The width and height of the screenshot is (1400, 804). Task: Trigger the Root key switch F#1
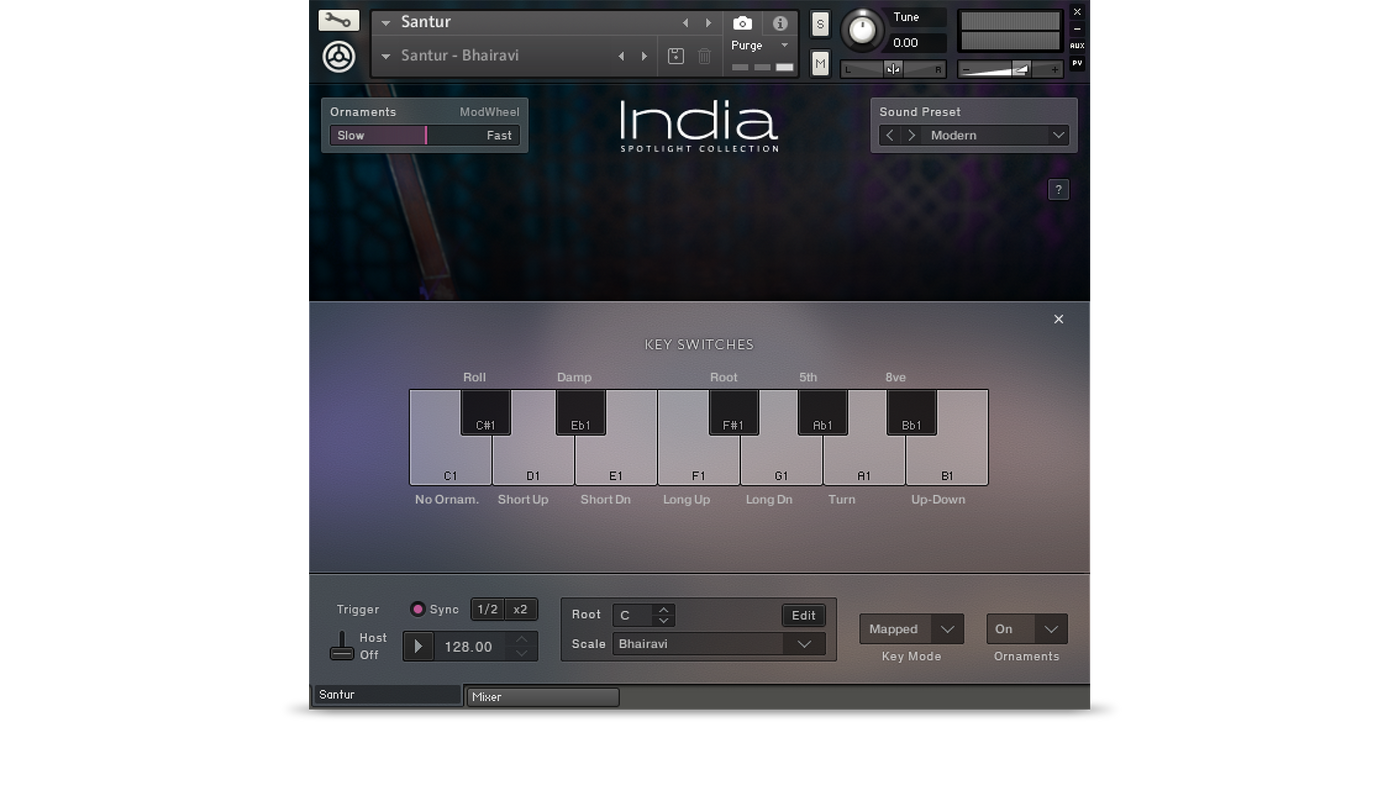[733, 412]
